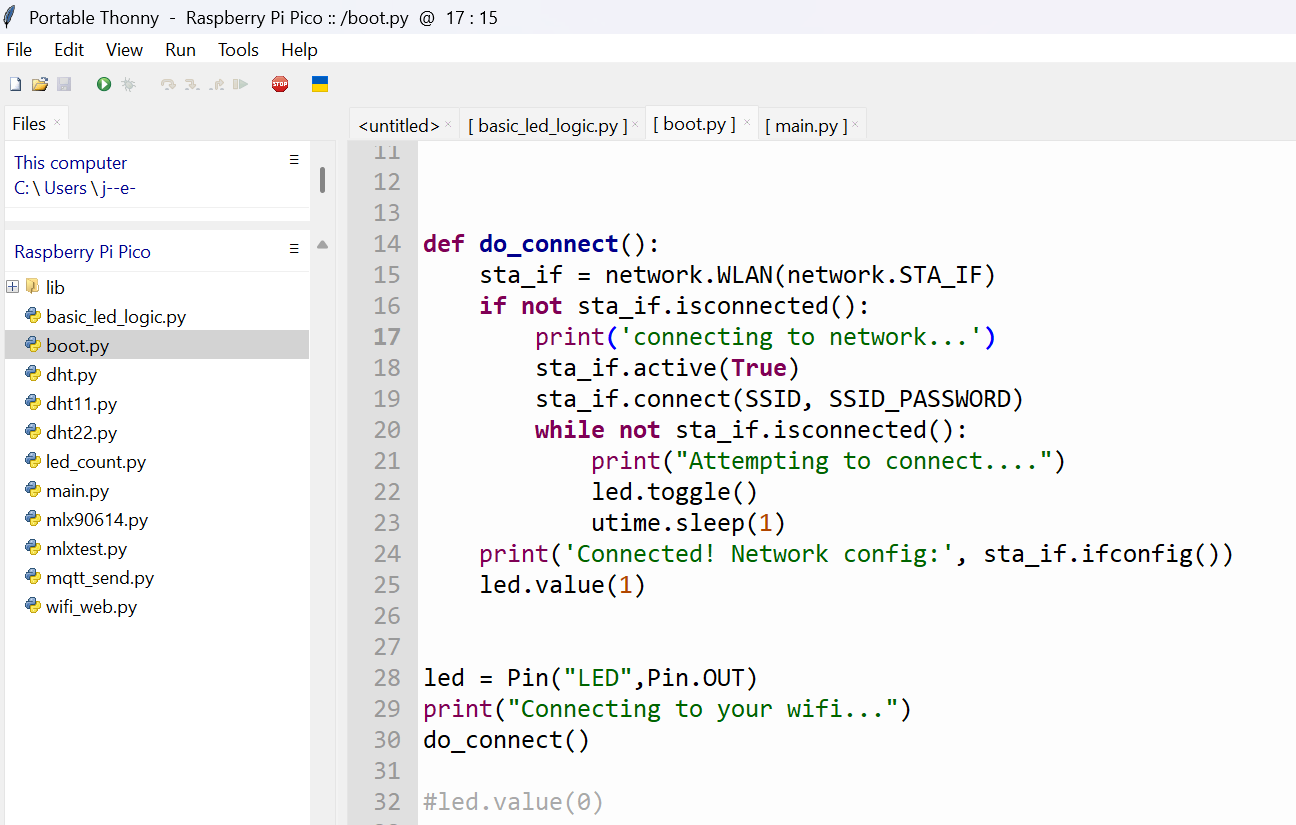This screenshot has width=1296, height=825.
Task: Close the <untitled> tab
Action: click(448, 124)
